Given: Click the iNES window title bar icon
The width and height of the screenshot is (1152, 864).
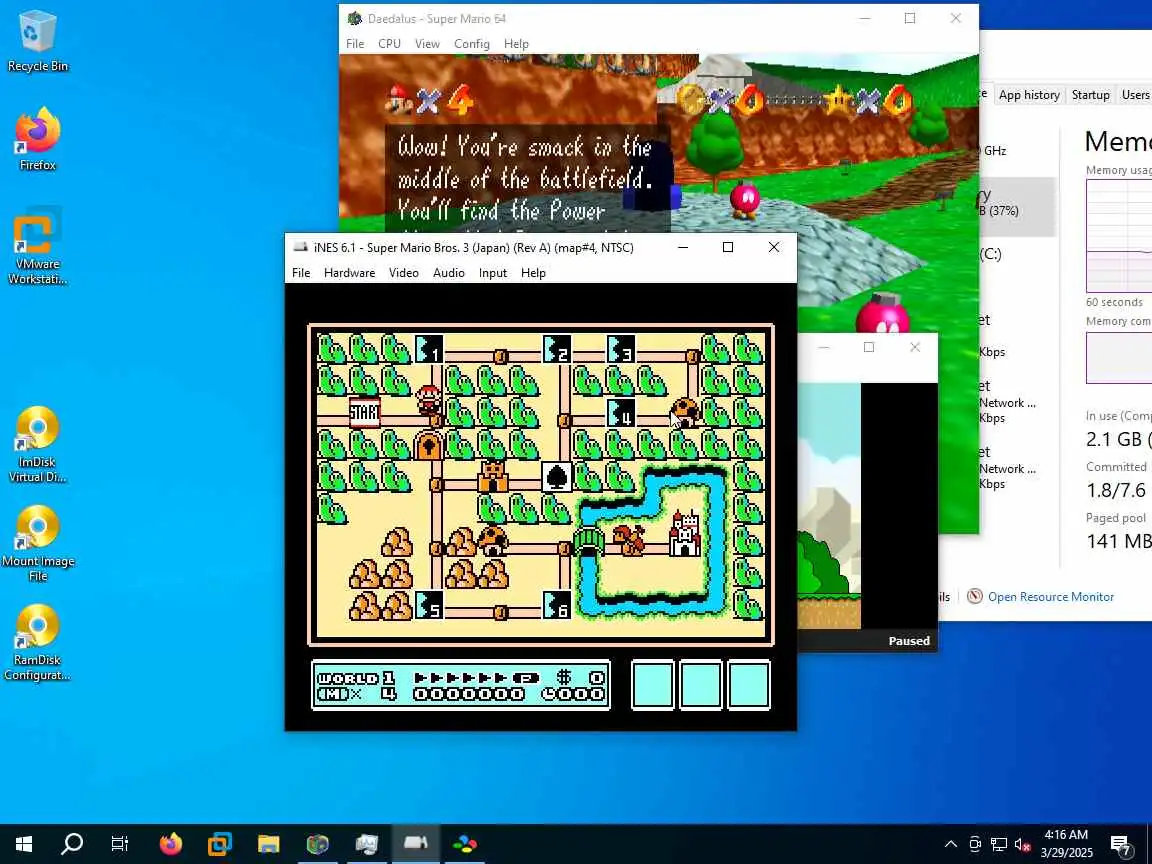Looking at the screenshot, I should pyautogui.click(x=300, y=247).
